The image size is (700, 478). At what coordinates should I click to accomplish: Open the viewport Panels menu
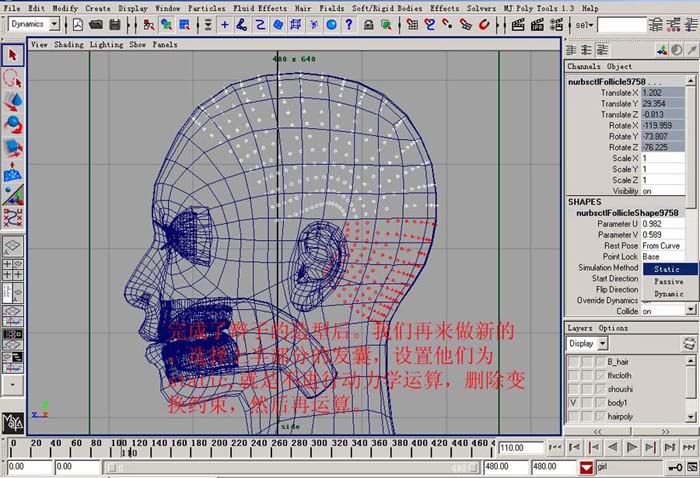tap(165, 44)
